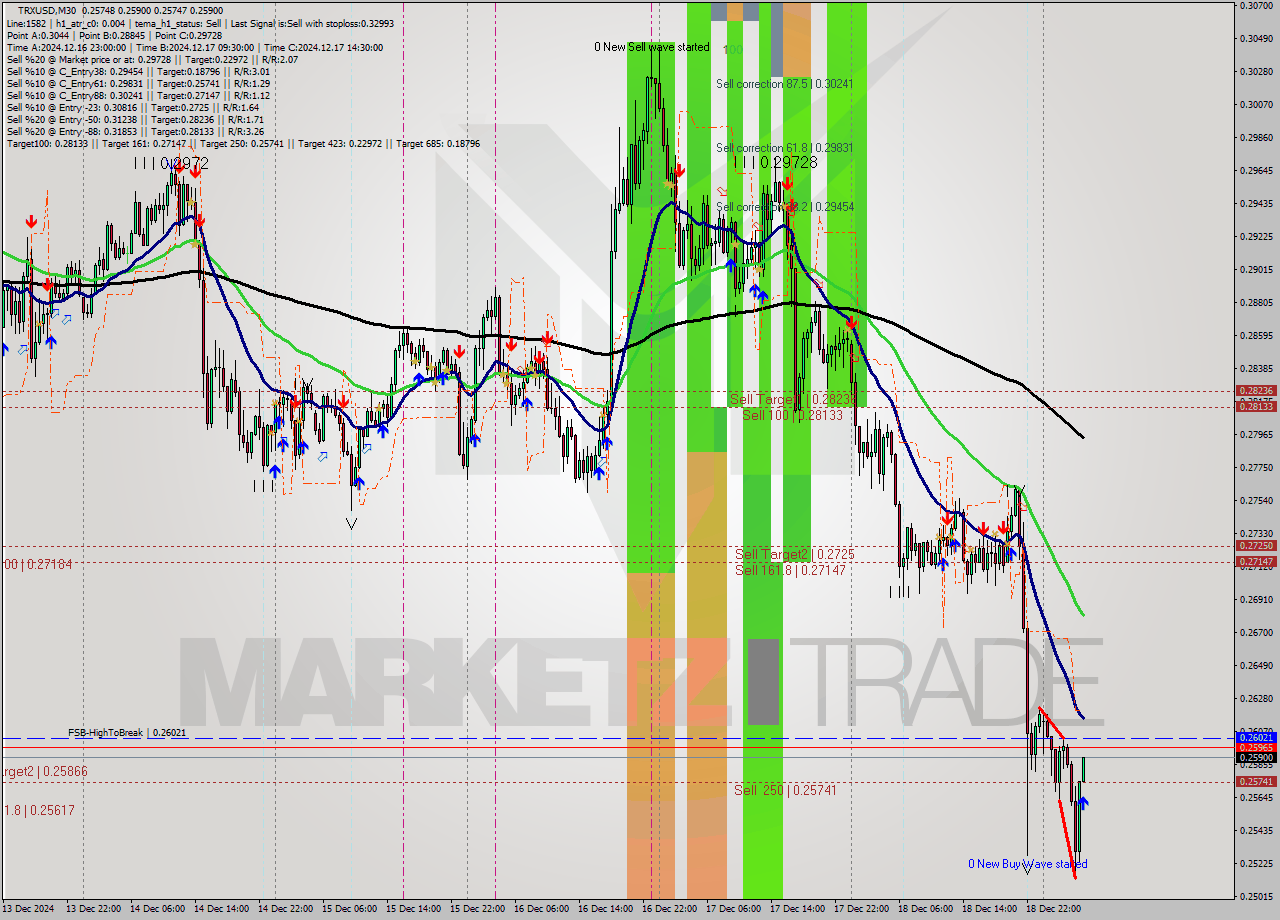The height and width of the screenshot is (920, 1280).
Task: Click the 'rget2 | 0.25866' left-edge label
Action: pyautogui.click(x=45, y=772)
